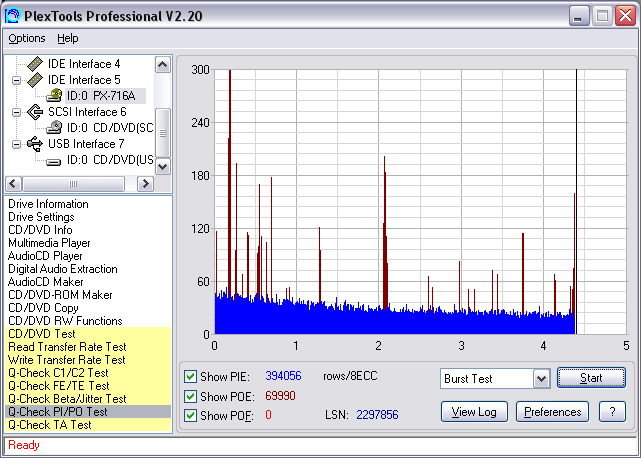Open Q-Check Beta/Jitter Test
This screenshot has height=458, width=641.
pyautogui.click(x=88, y=399)
